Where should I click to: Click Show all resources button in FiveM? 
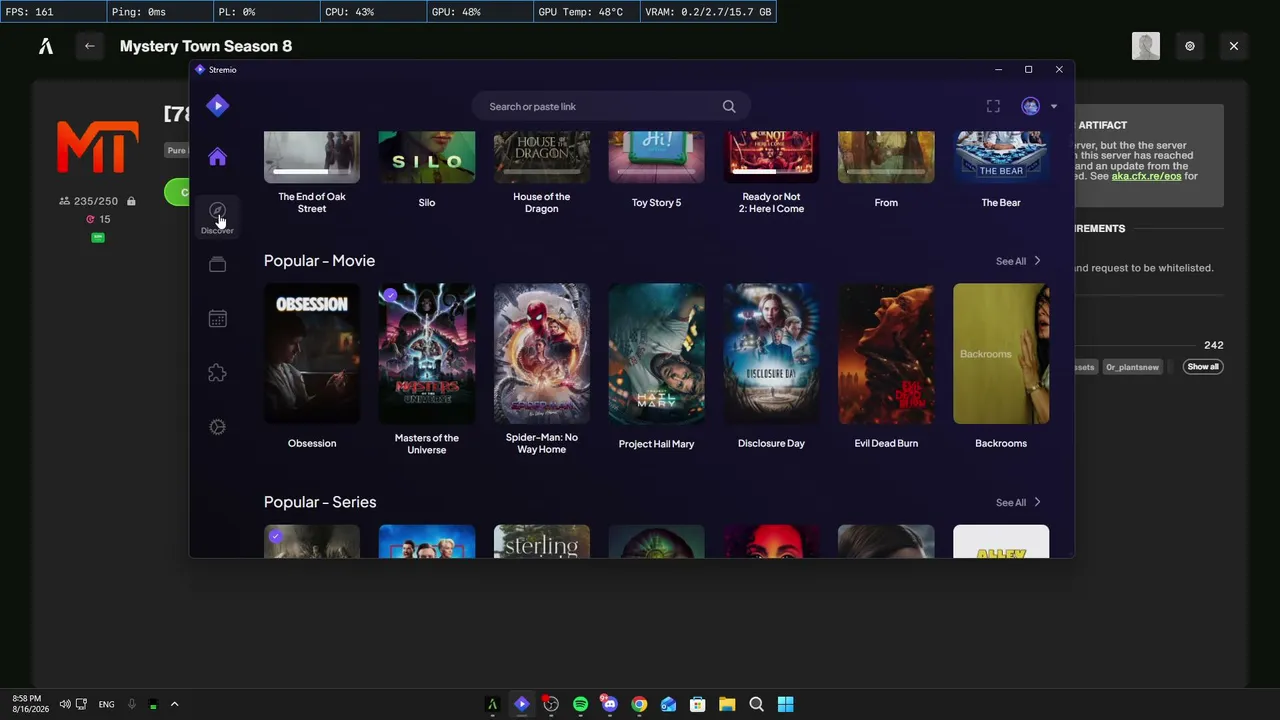1203,367
